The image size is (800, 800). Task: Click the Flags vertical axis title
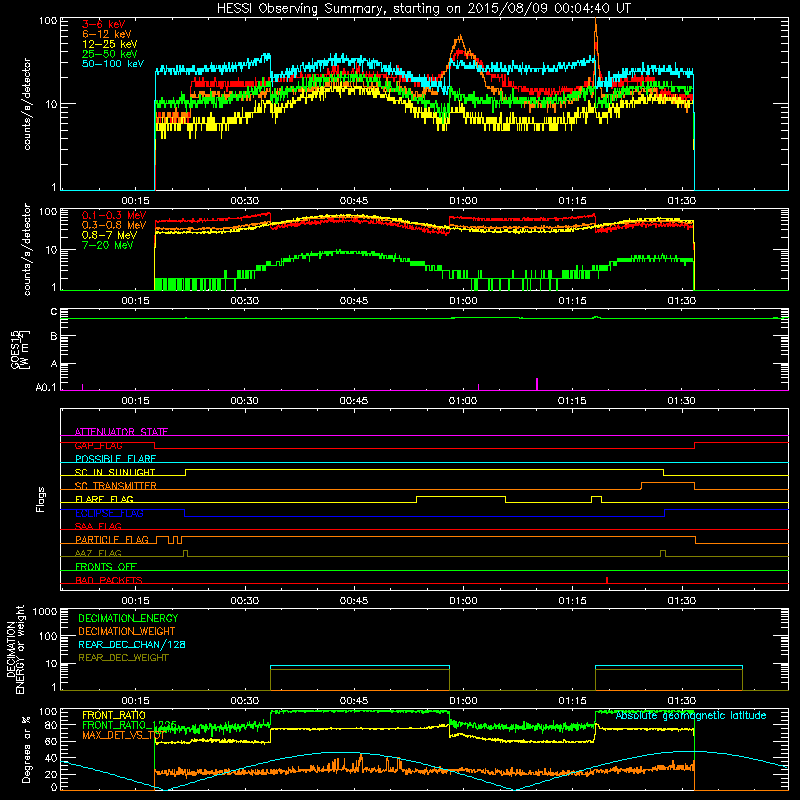(x=41, y=499)
